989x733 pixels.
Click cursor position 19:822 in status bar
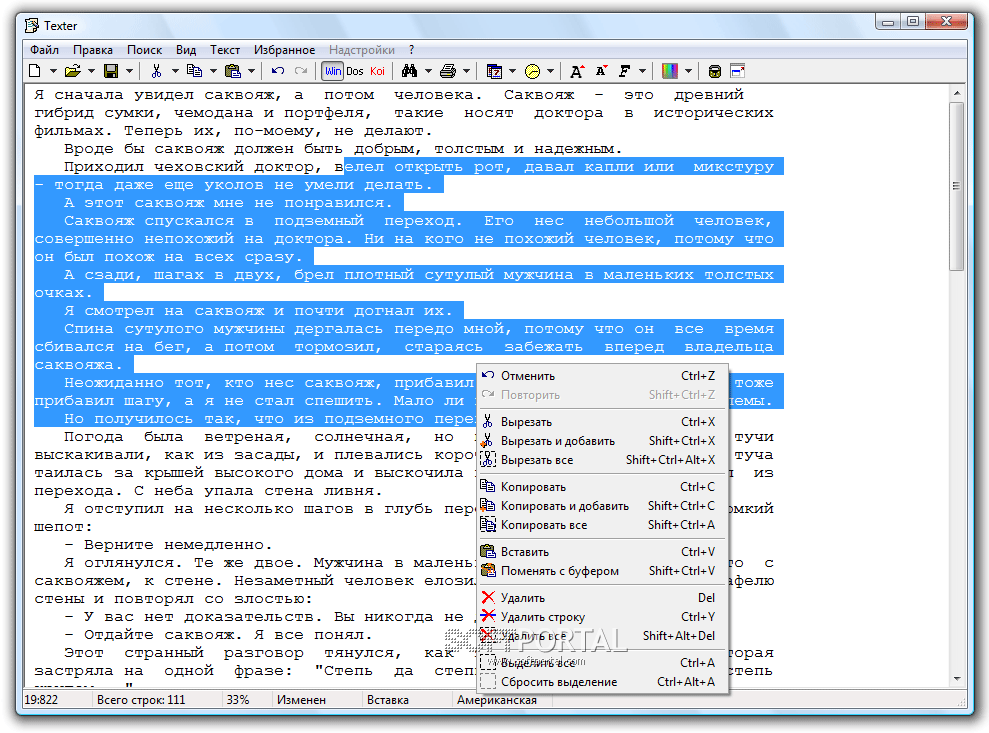41,700
